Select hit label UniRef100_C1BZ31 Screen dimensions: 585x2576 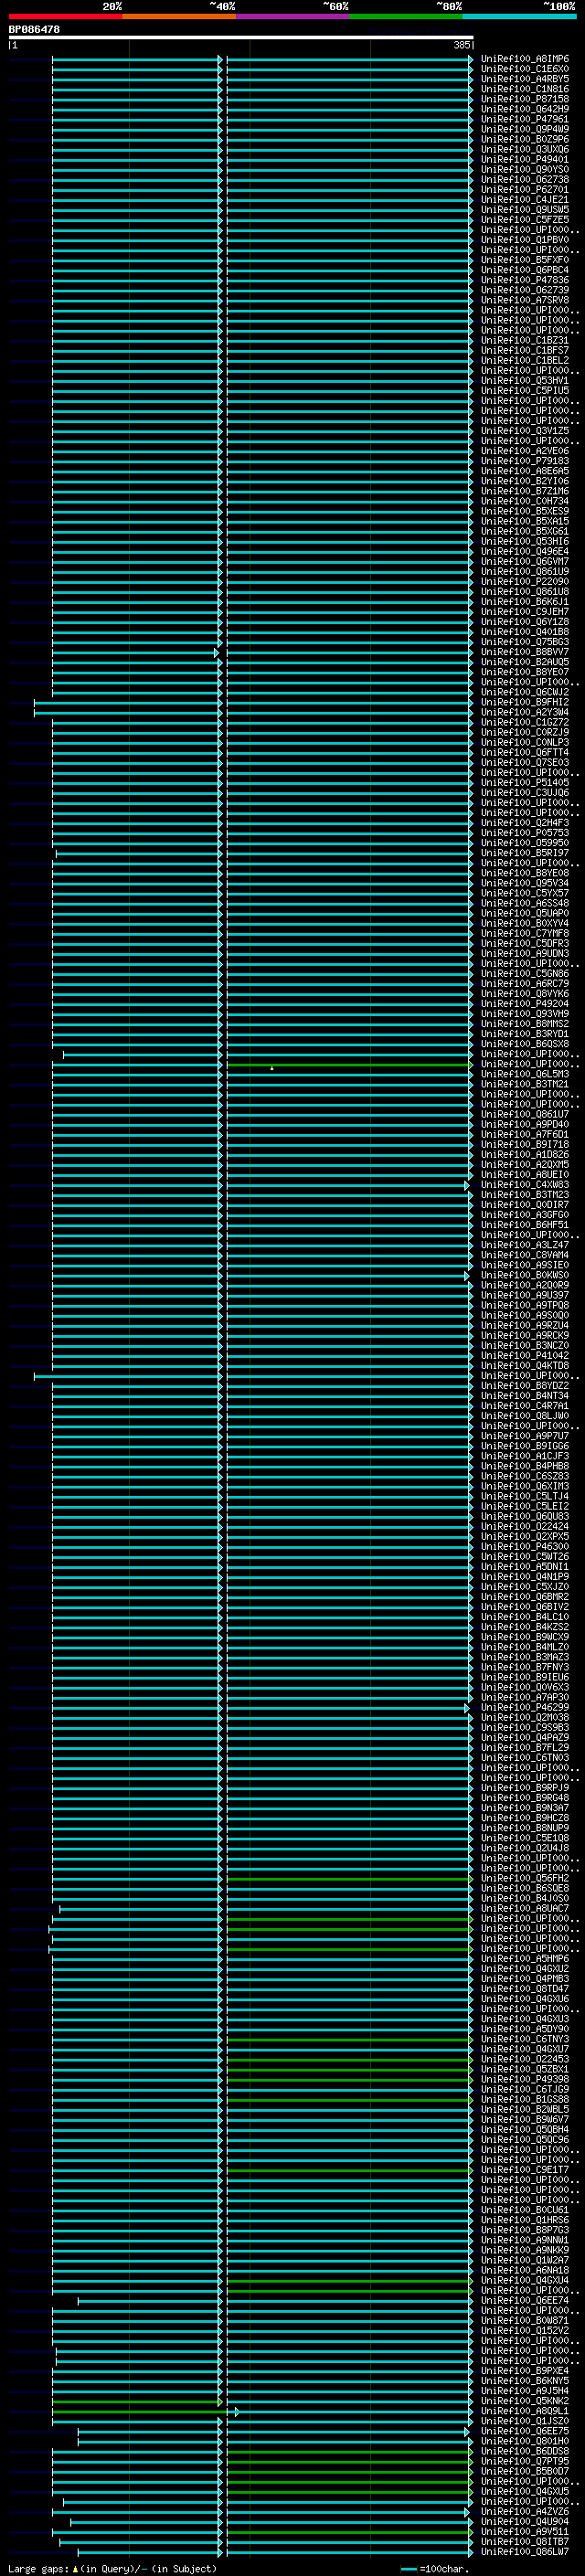(525, 340)
